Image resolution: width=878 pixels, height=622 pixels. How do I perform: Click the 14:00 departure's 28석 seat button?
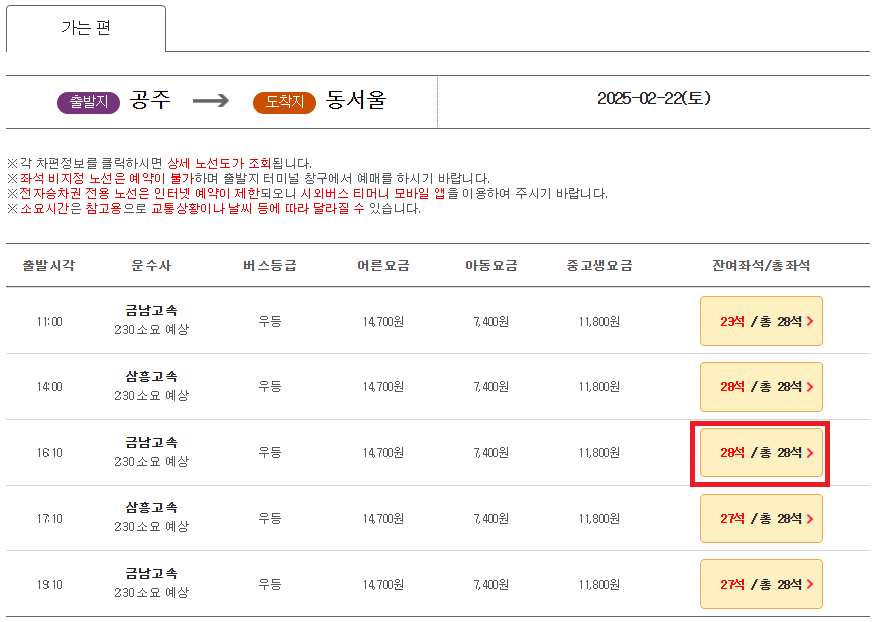761,387
